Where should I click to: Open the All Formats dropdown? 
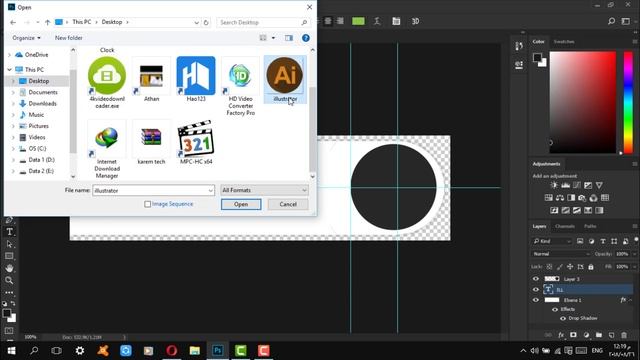(264, 190)
